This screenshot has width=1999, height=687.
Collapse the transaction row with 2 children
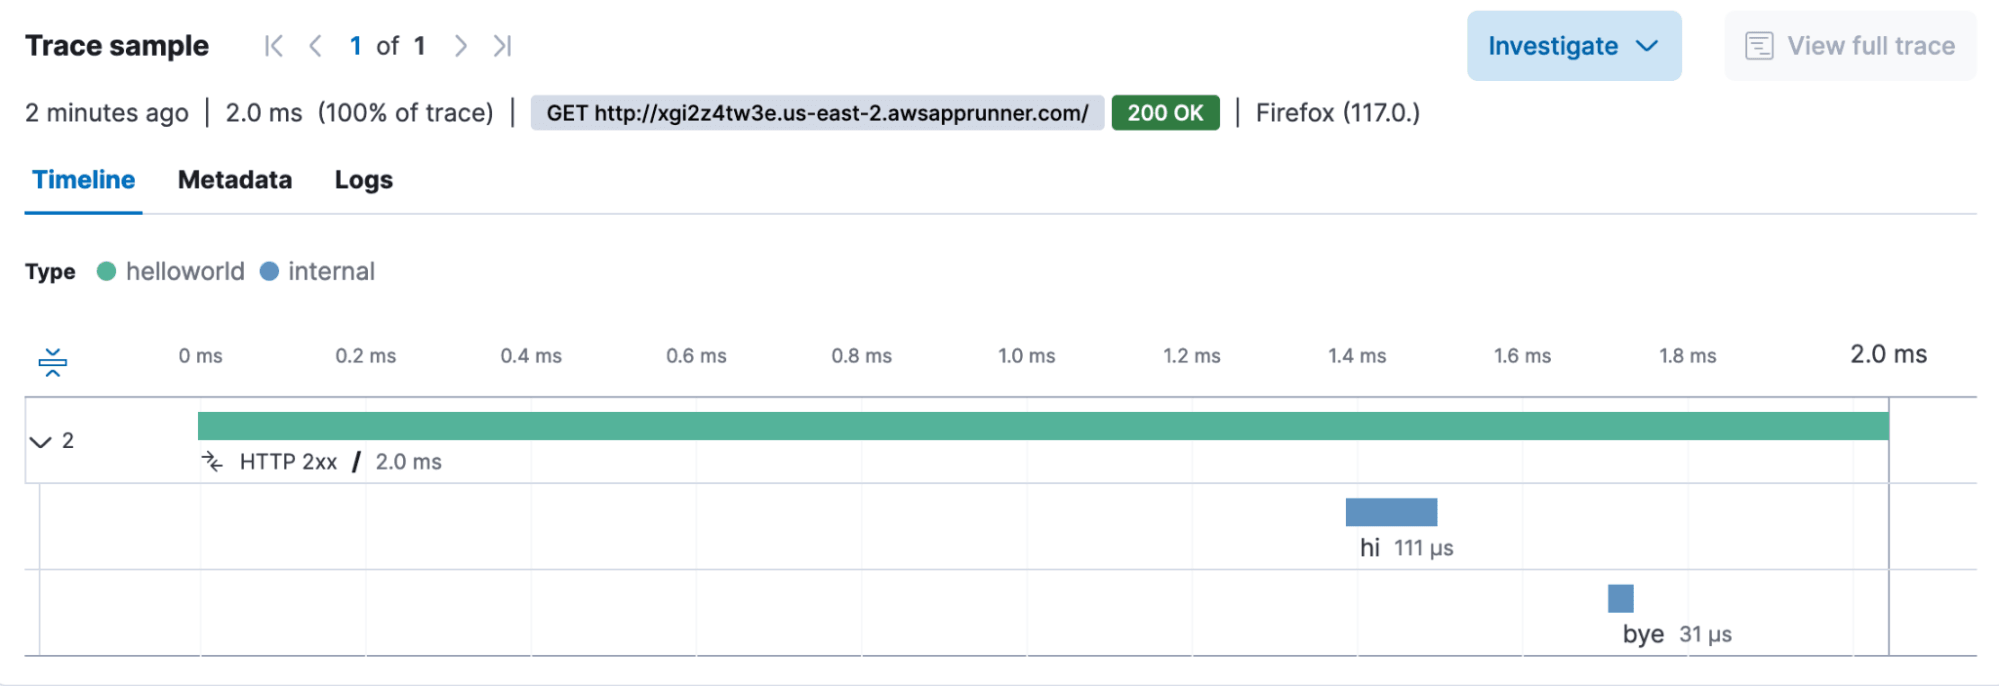pos(41,441)
